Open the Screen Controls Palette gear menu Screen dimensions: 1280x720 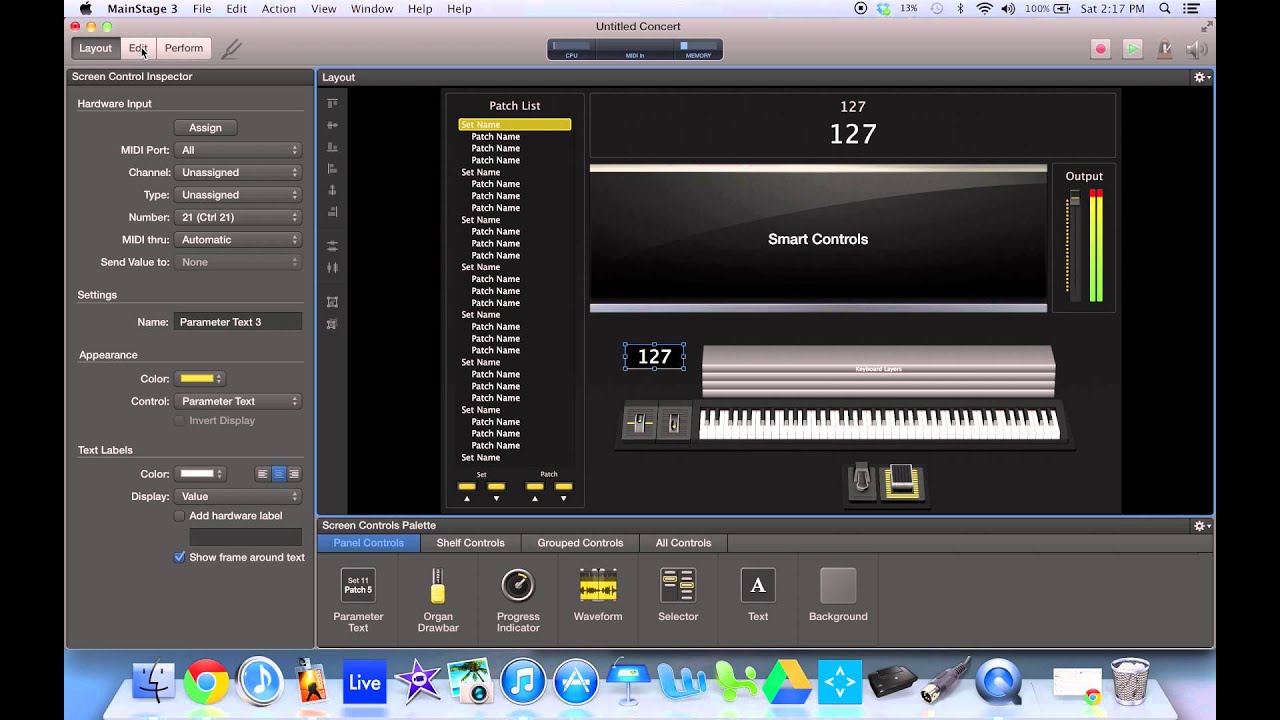[1201, 525]
